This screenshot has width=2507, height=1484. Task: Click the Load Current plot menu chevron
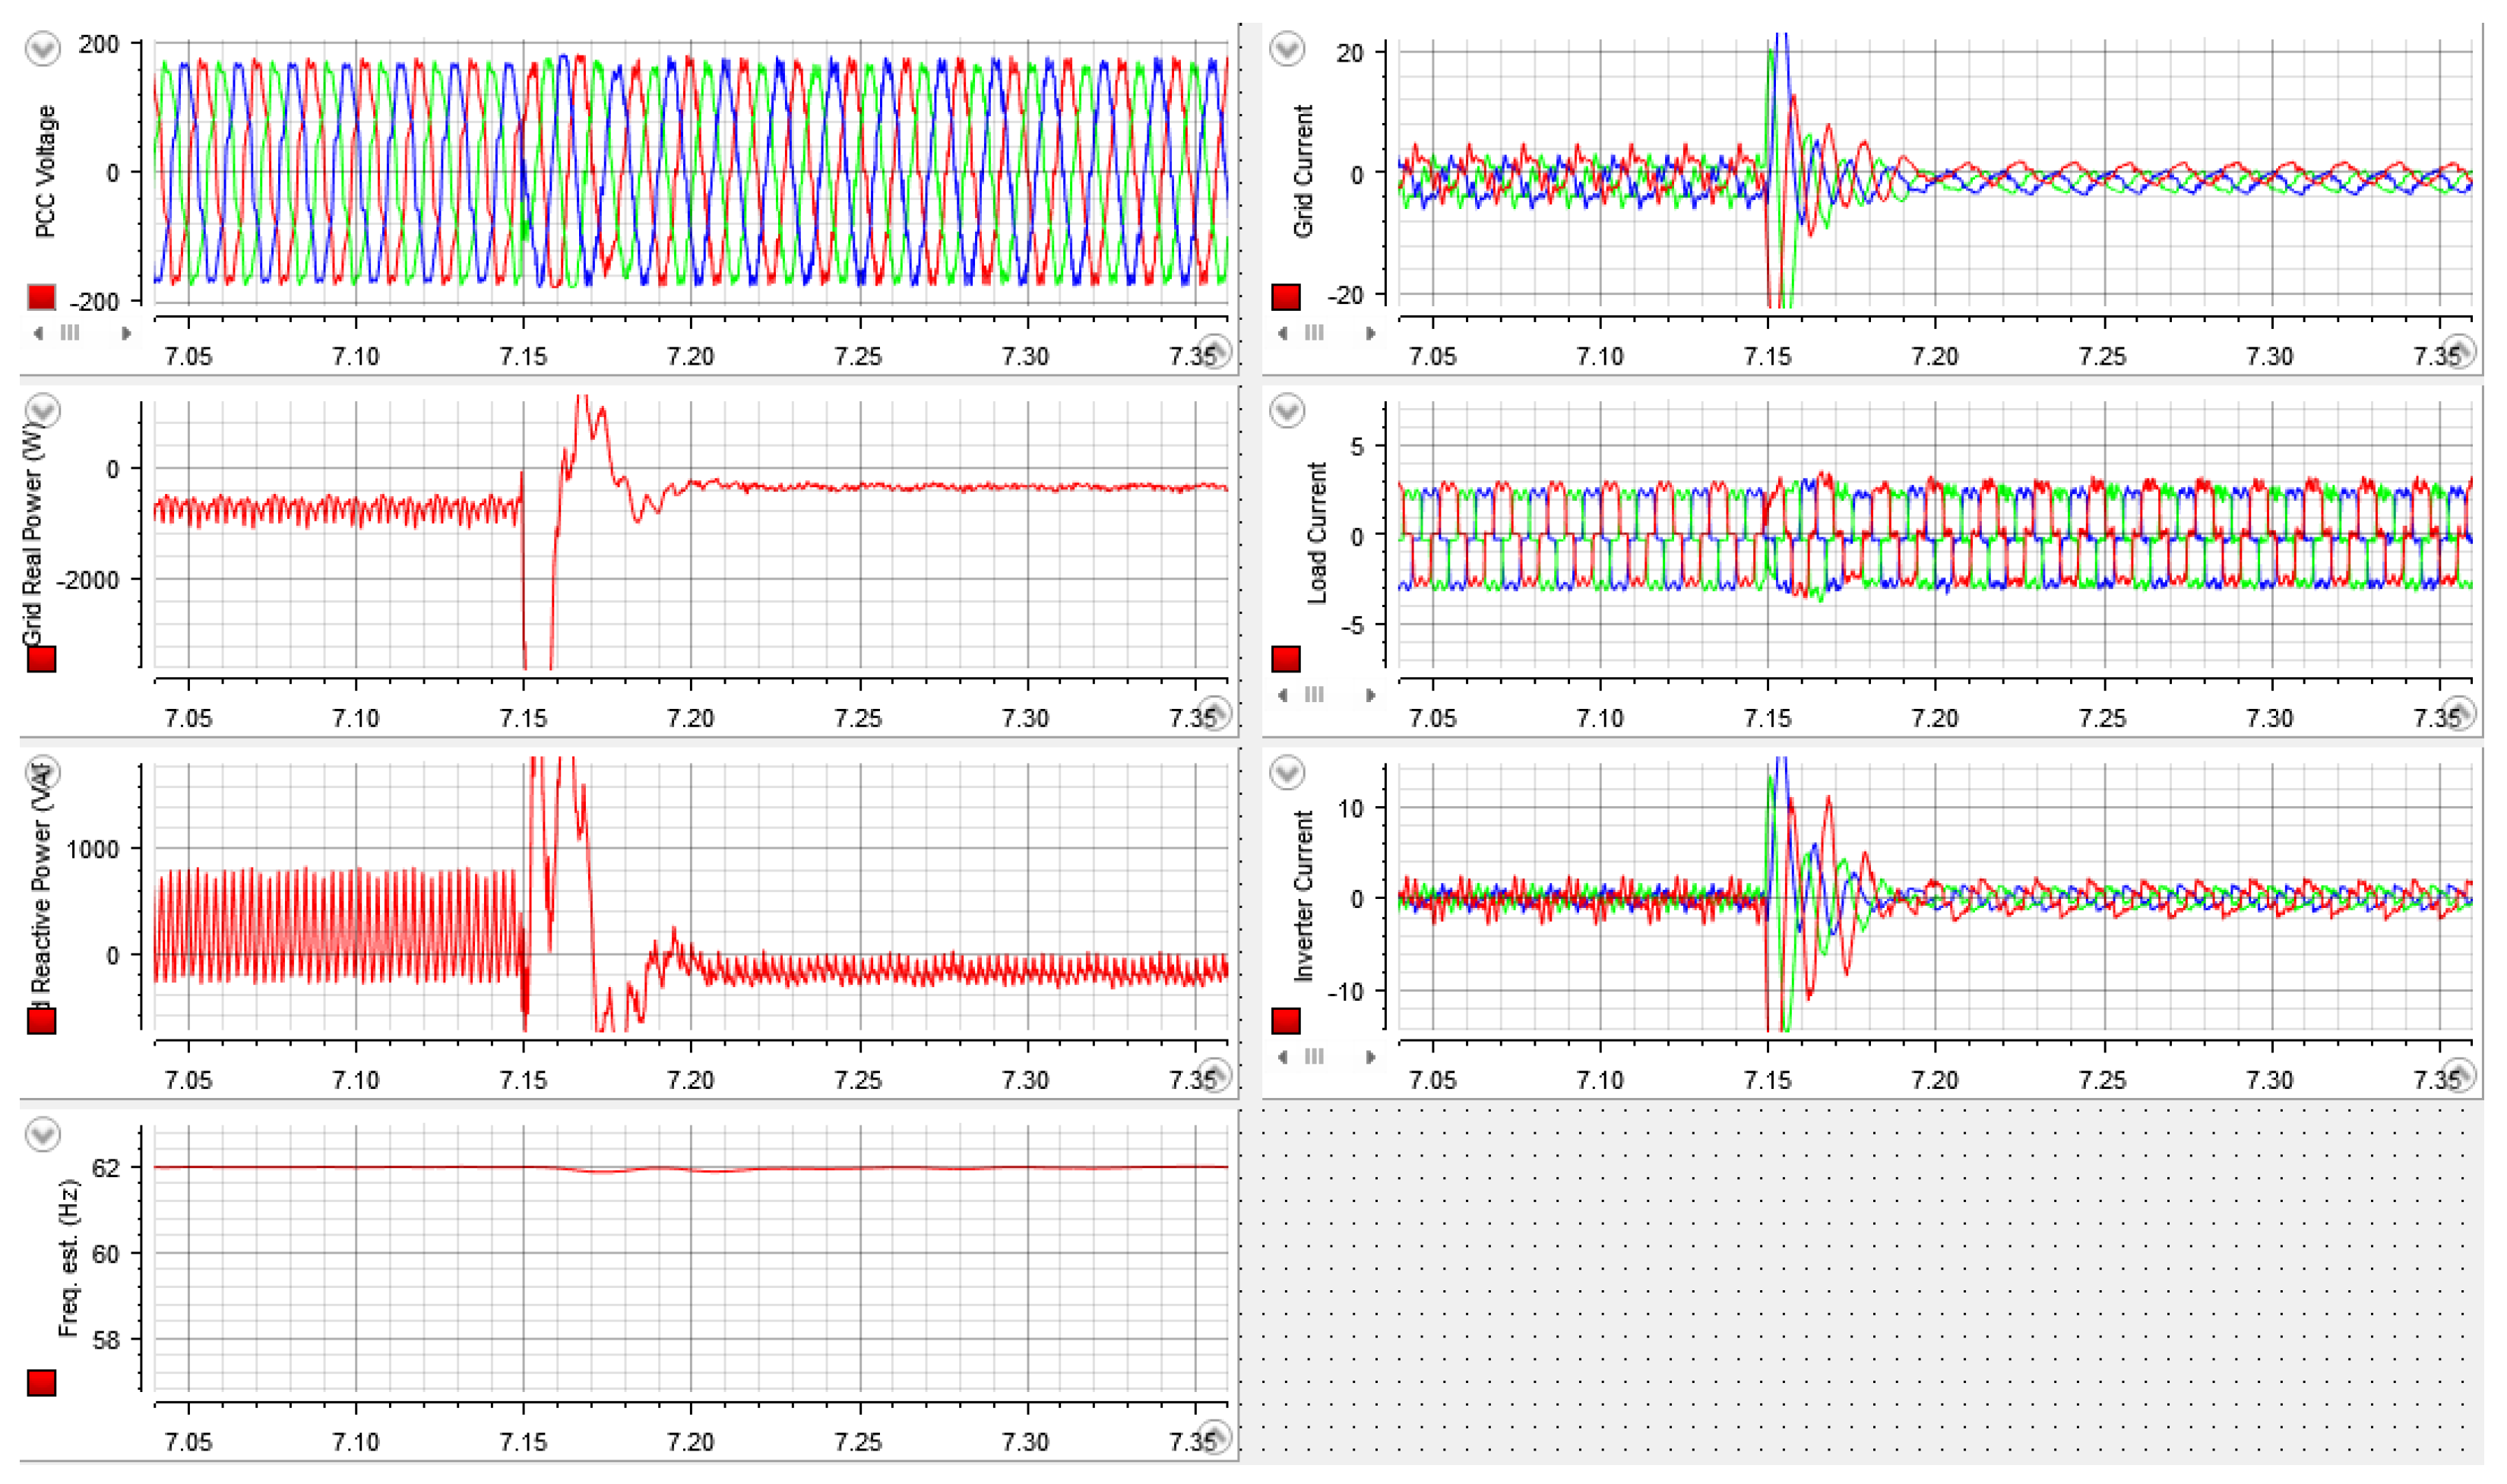point(1286,410)
